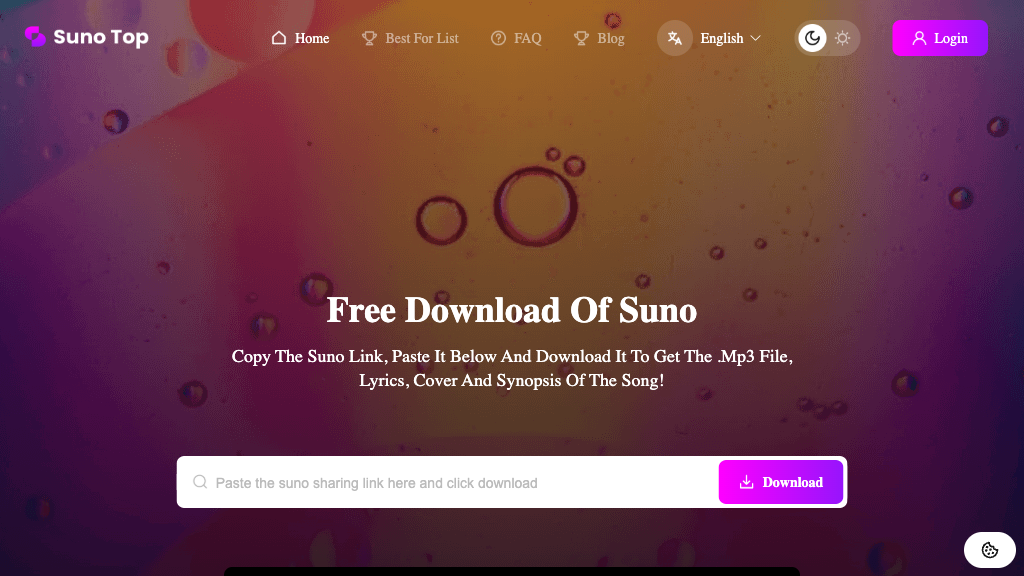Click the translate language icon
The height and width of the screenshot is (576, 1024).
click(675, 38)
